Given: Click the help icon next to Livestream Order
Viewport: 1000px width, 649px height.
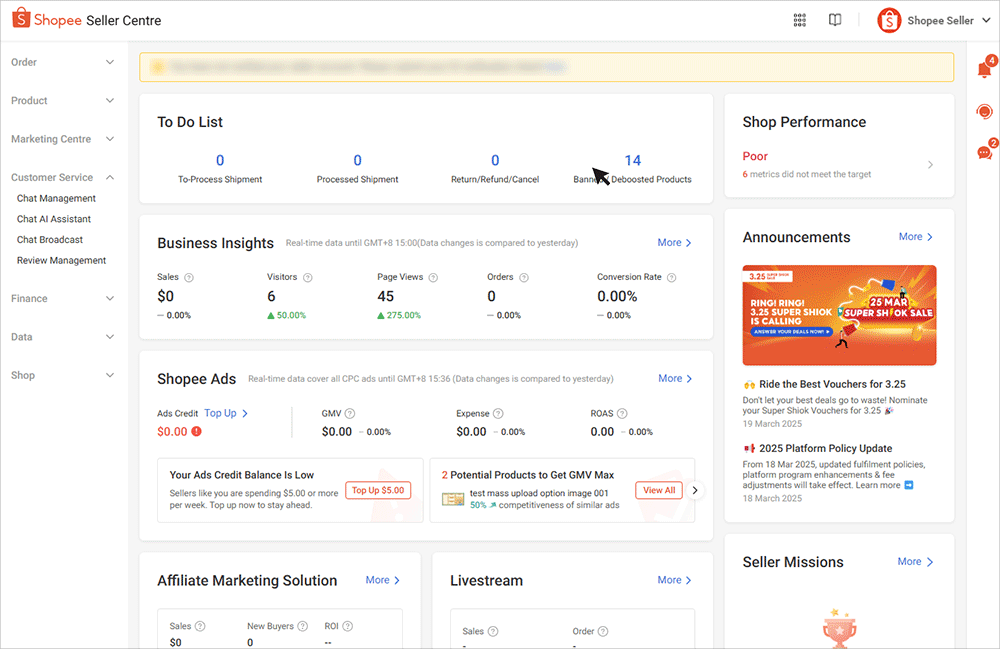Looking at the screenshot, I should pyautogui.click(x=603, y=631).
